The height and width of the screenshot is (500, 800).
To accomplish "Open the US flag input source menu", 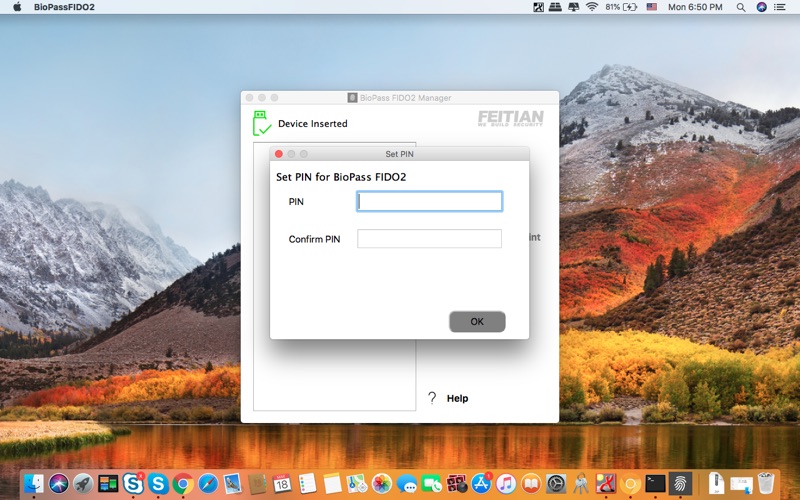I will click(652, 7).
